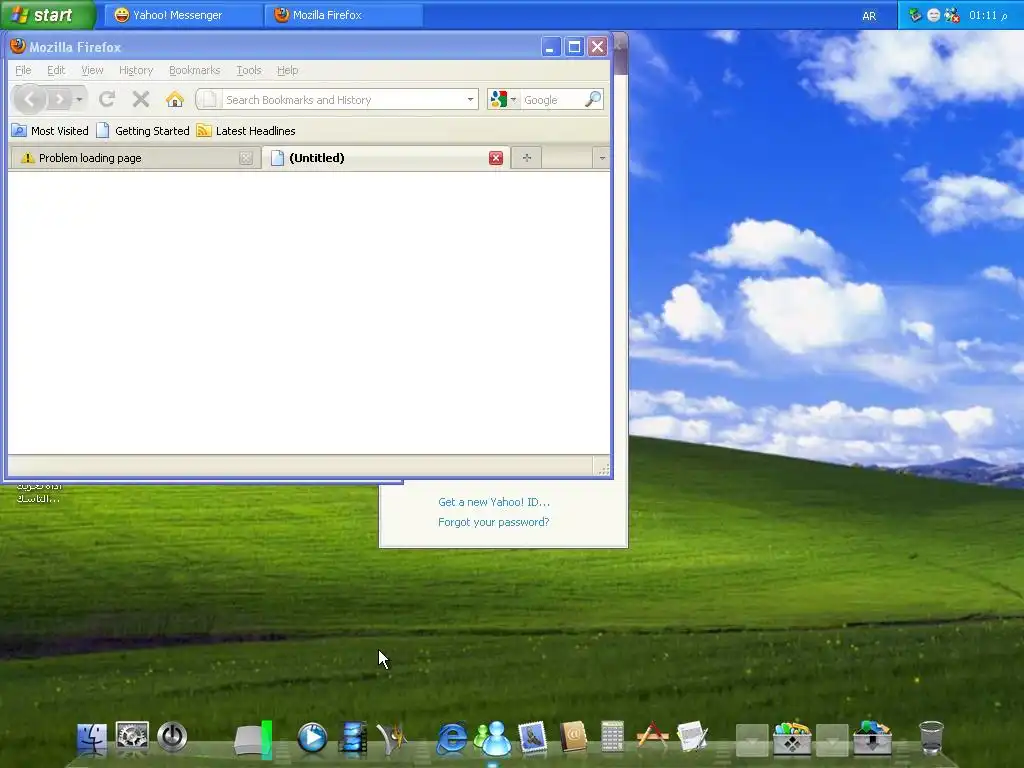Reload the page with the refresh icon

point(107,99)
